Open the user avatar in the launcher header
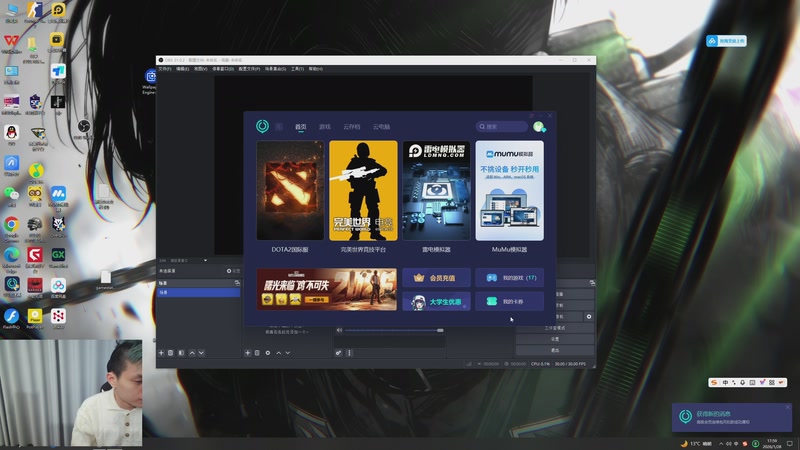 click(x=539, y=127)
